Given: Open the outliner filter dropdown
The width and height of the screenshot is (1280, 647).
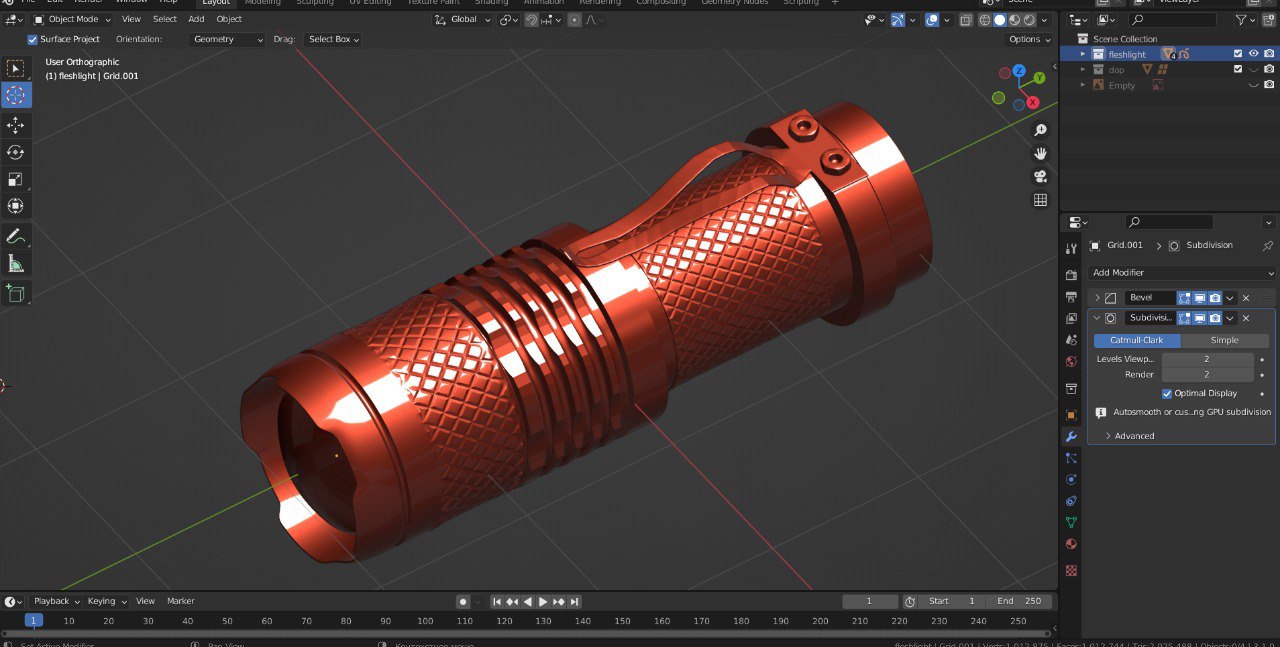Looking at the screenshot, I should coord(1244,20).
